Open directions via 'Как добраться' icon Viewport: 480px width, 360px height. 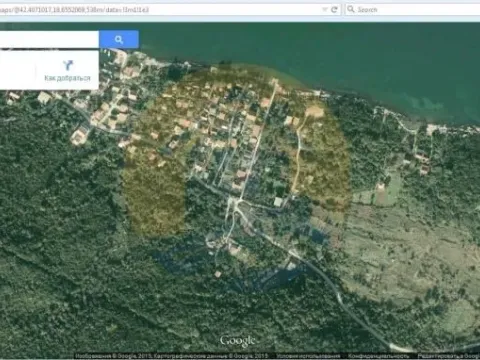tap(68, 65)
